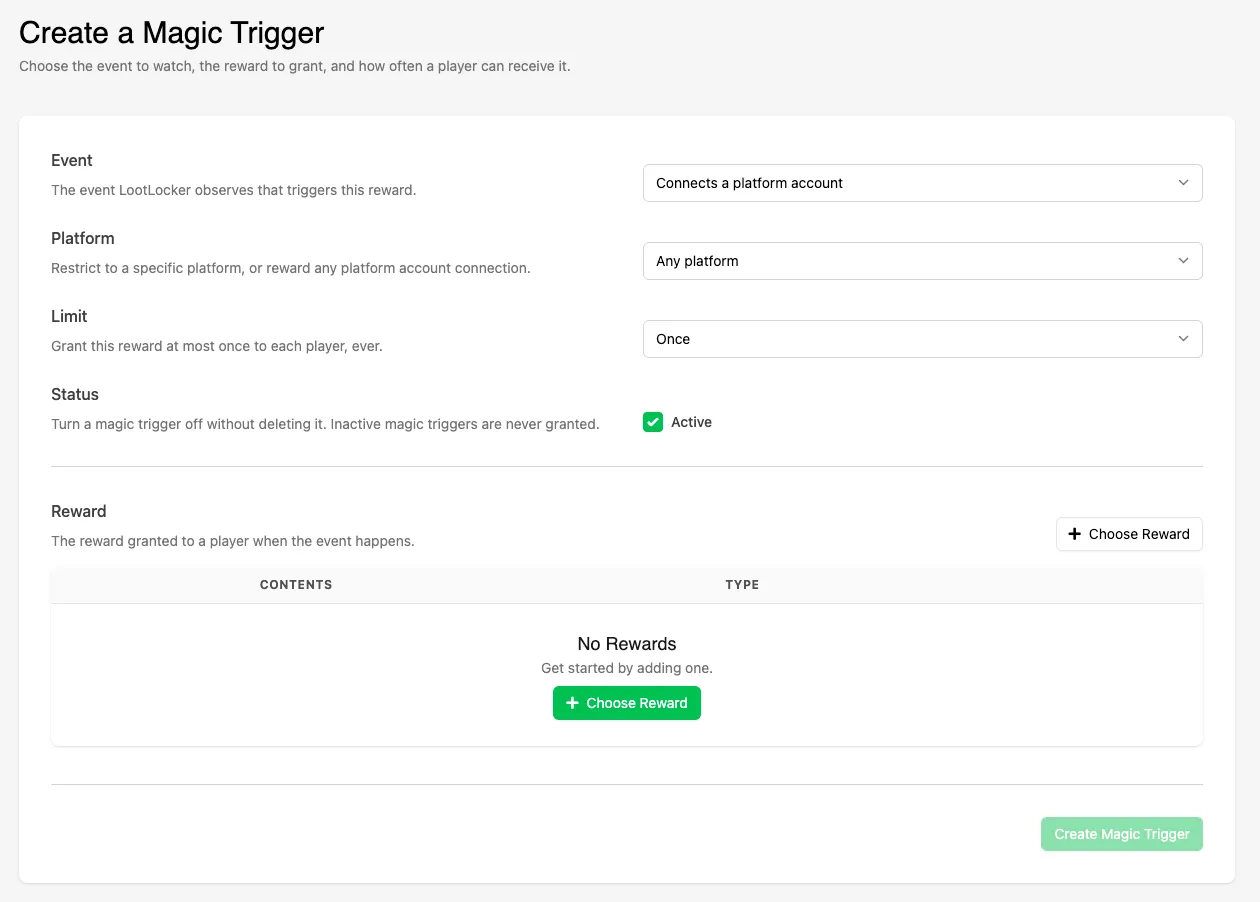Click the Active label text
Viewport: 1260px width, 902px height.
(691, 422)
